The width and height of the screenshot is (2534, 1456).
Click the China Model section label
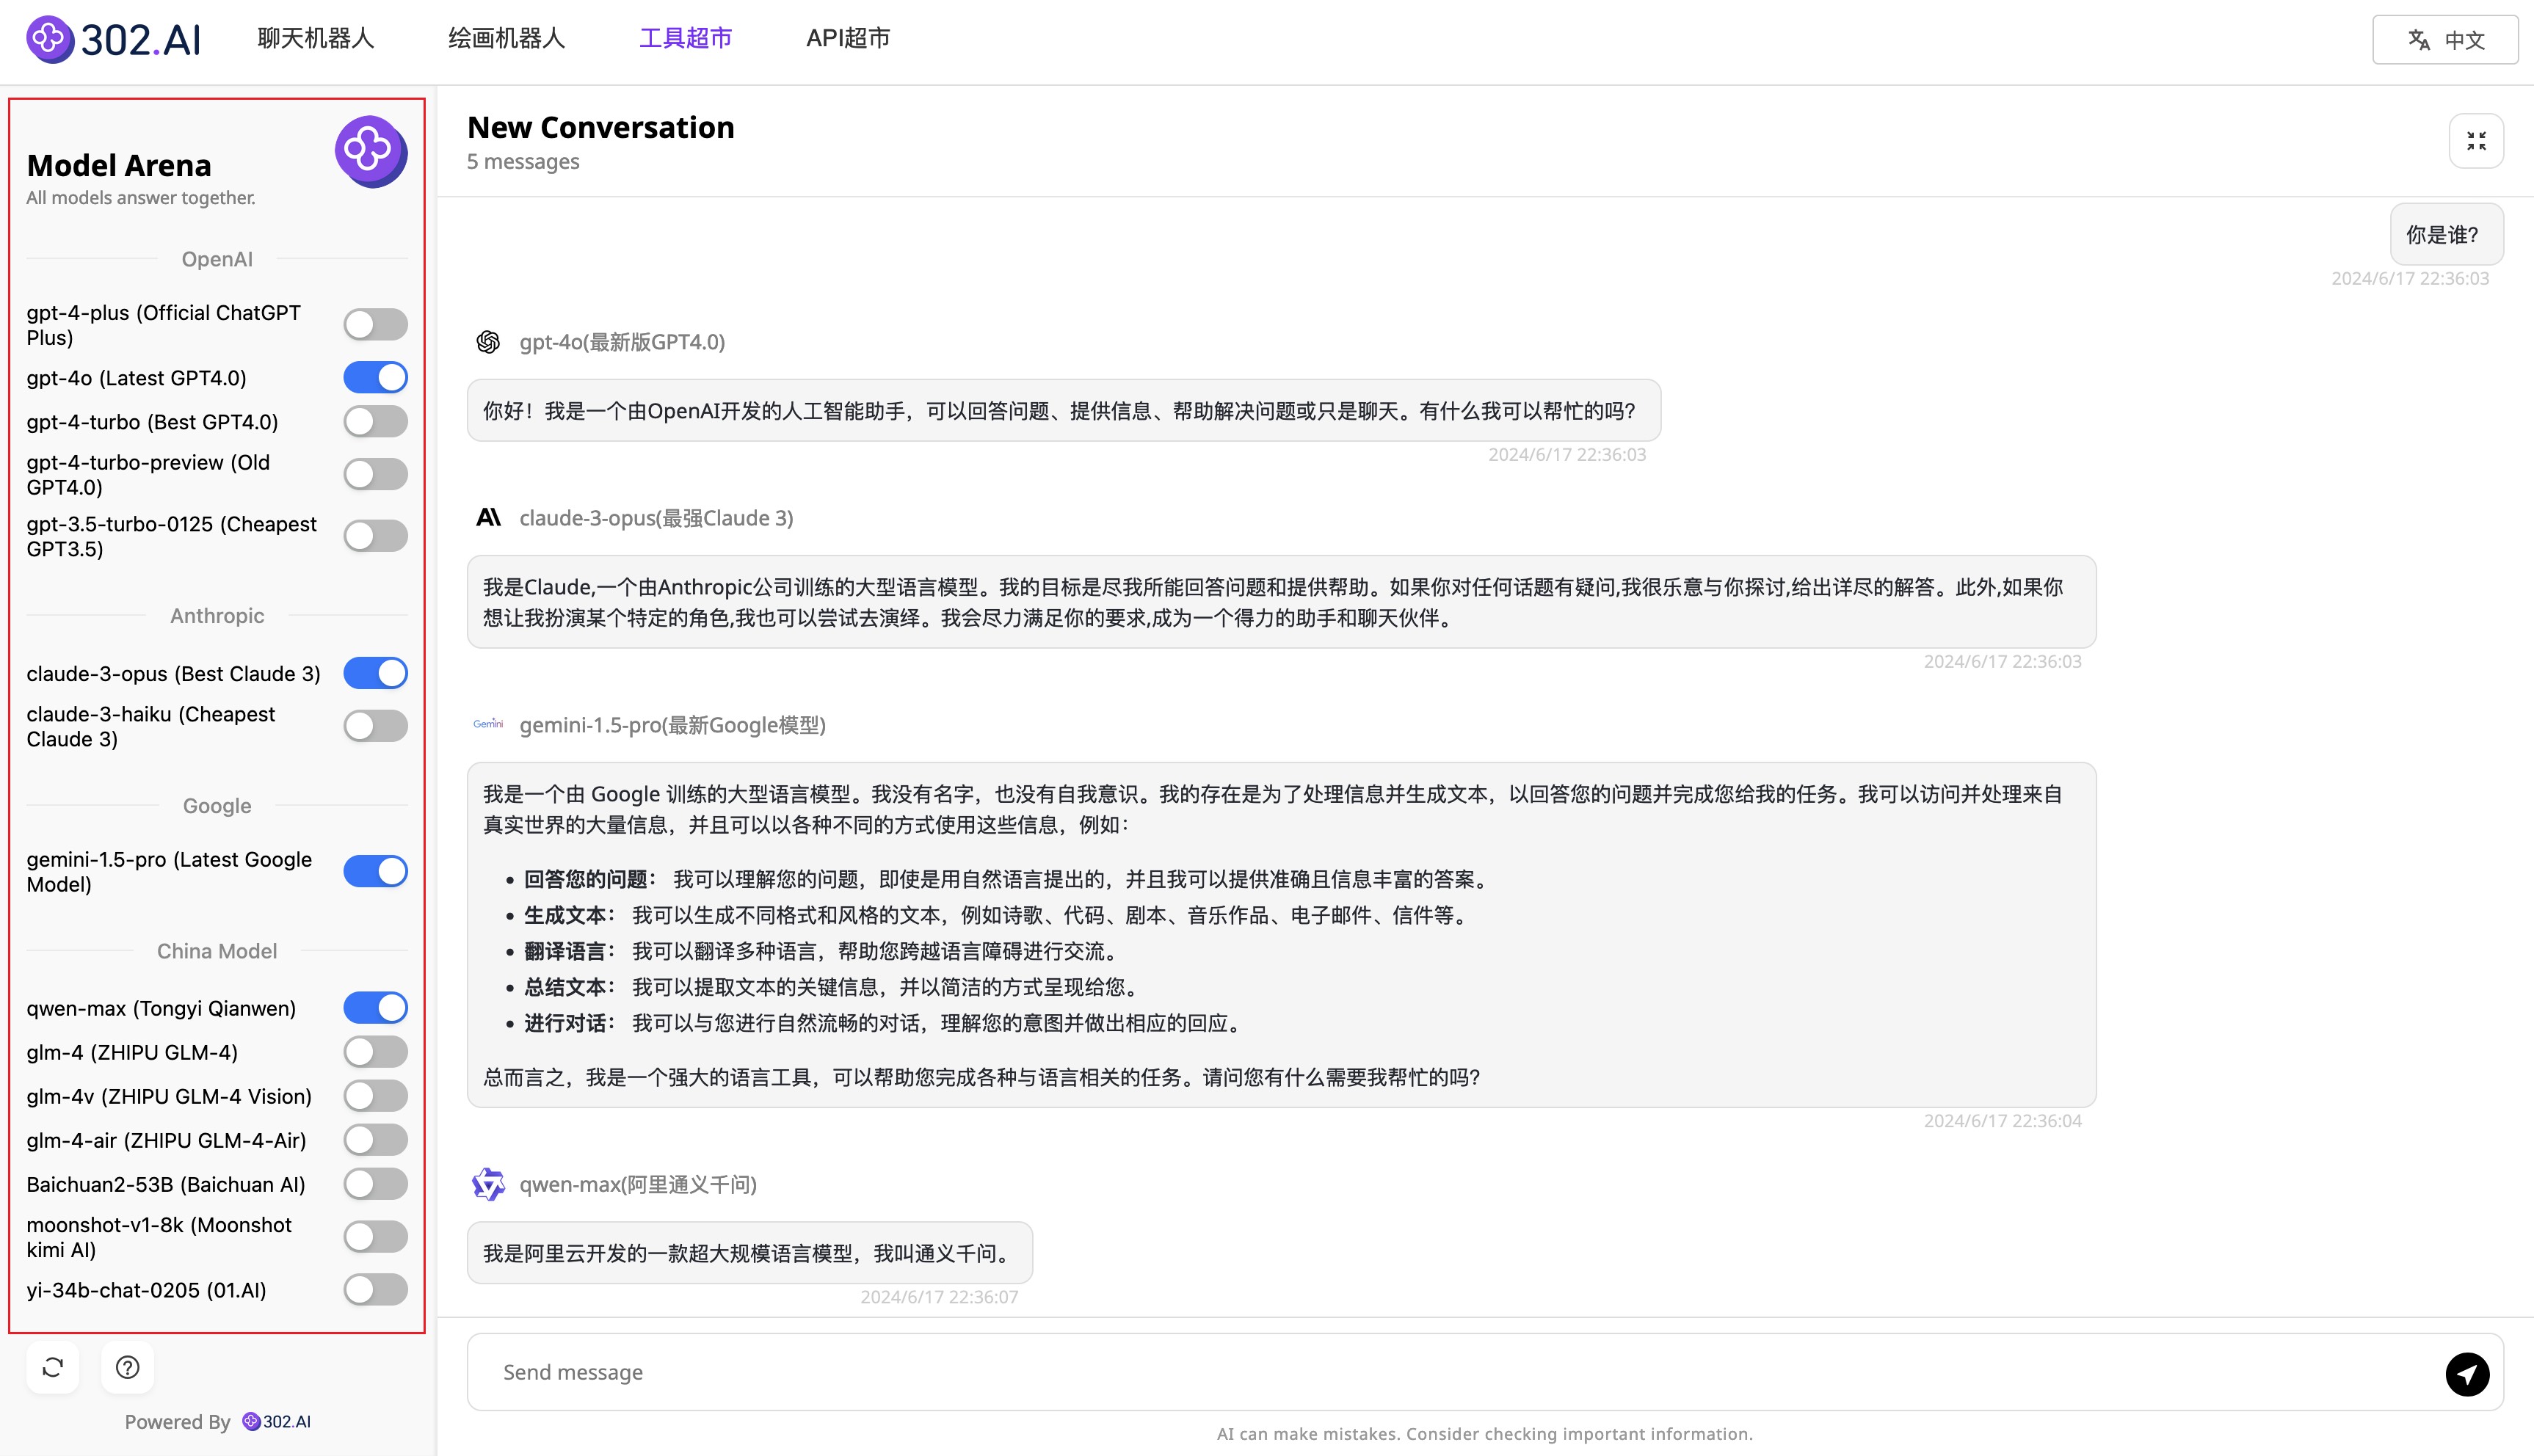pos(217,951)
